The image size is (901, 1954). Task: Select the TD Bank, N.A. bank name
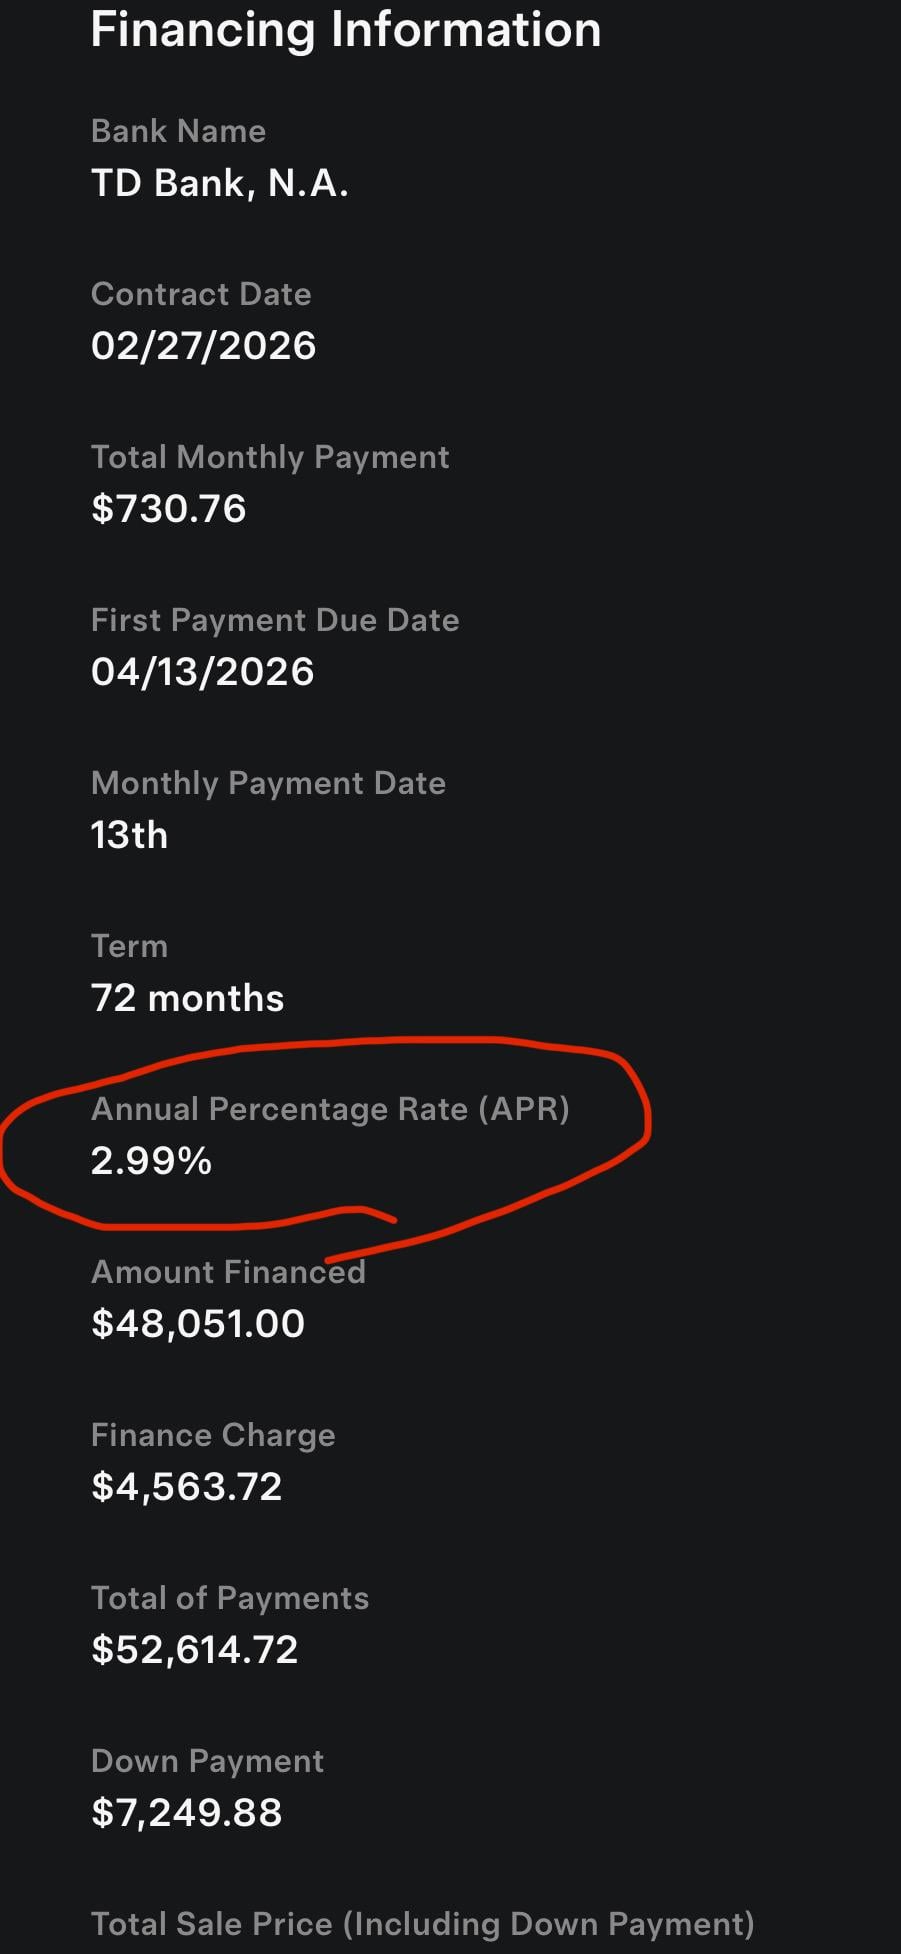219,183
